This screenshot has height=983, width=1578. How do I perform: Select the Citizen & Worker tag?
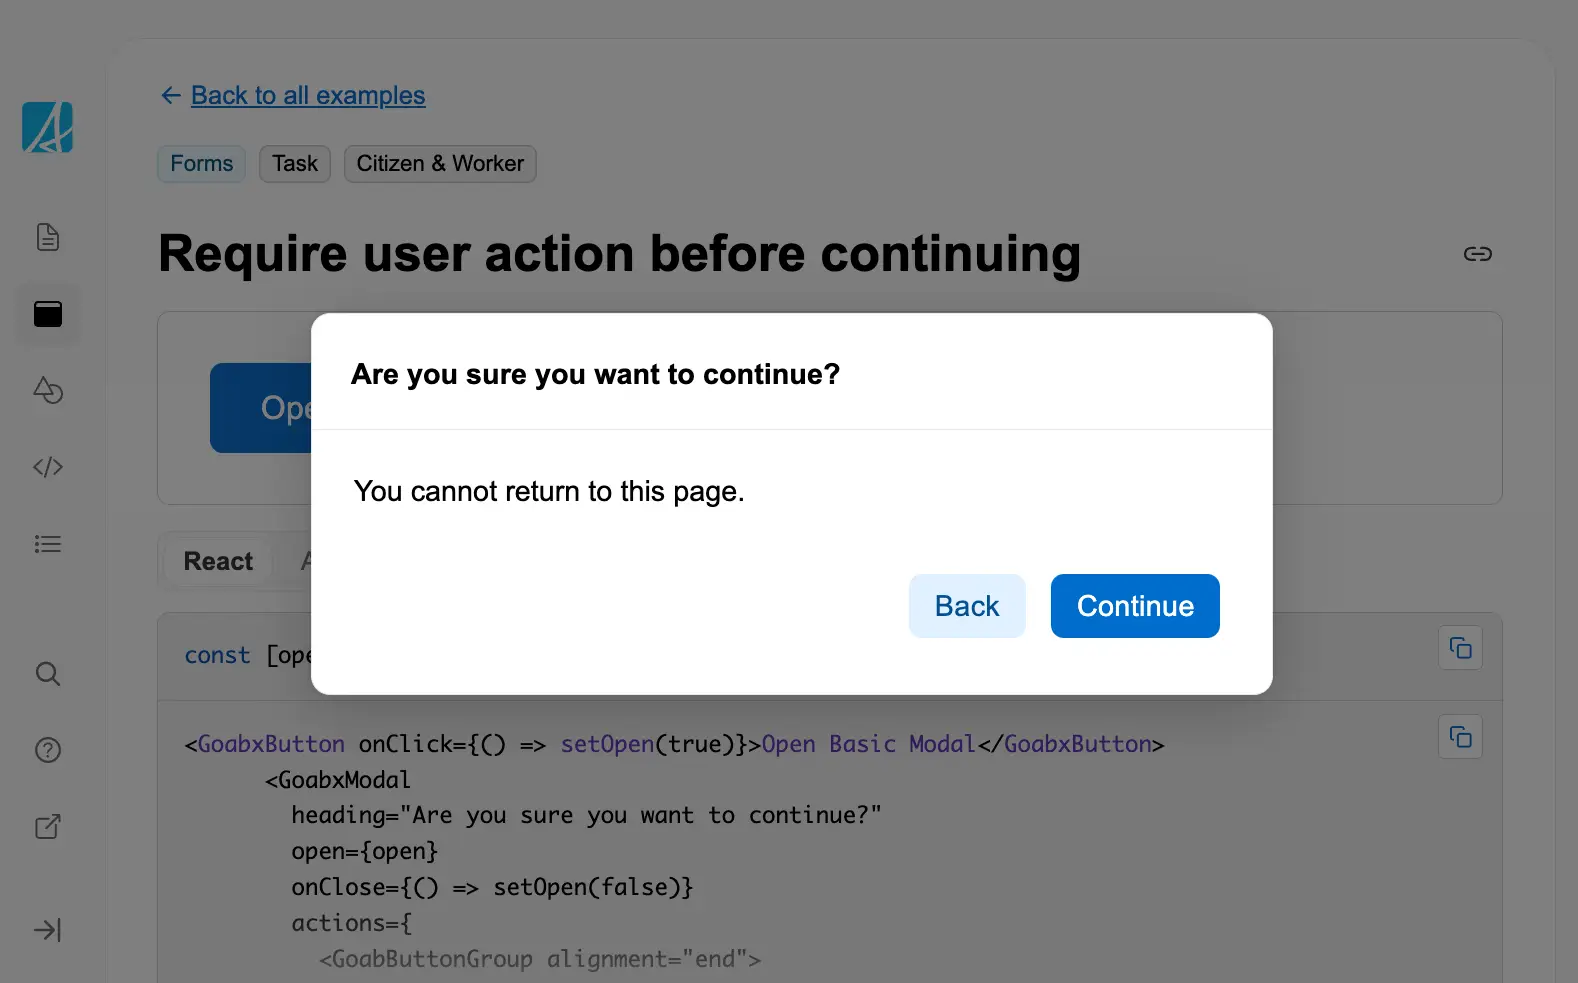click(440, 164)
